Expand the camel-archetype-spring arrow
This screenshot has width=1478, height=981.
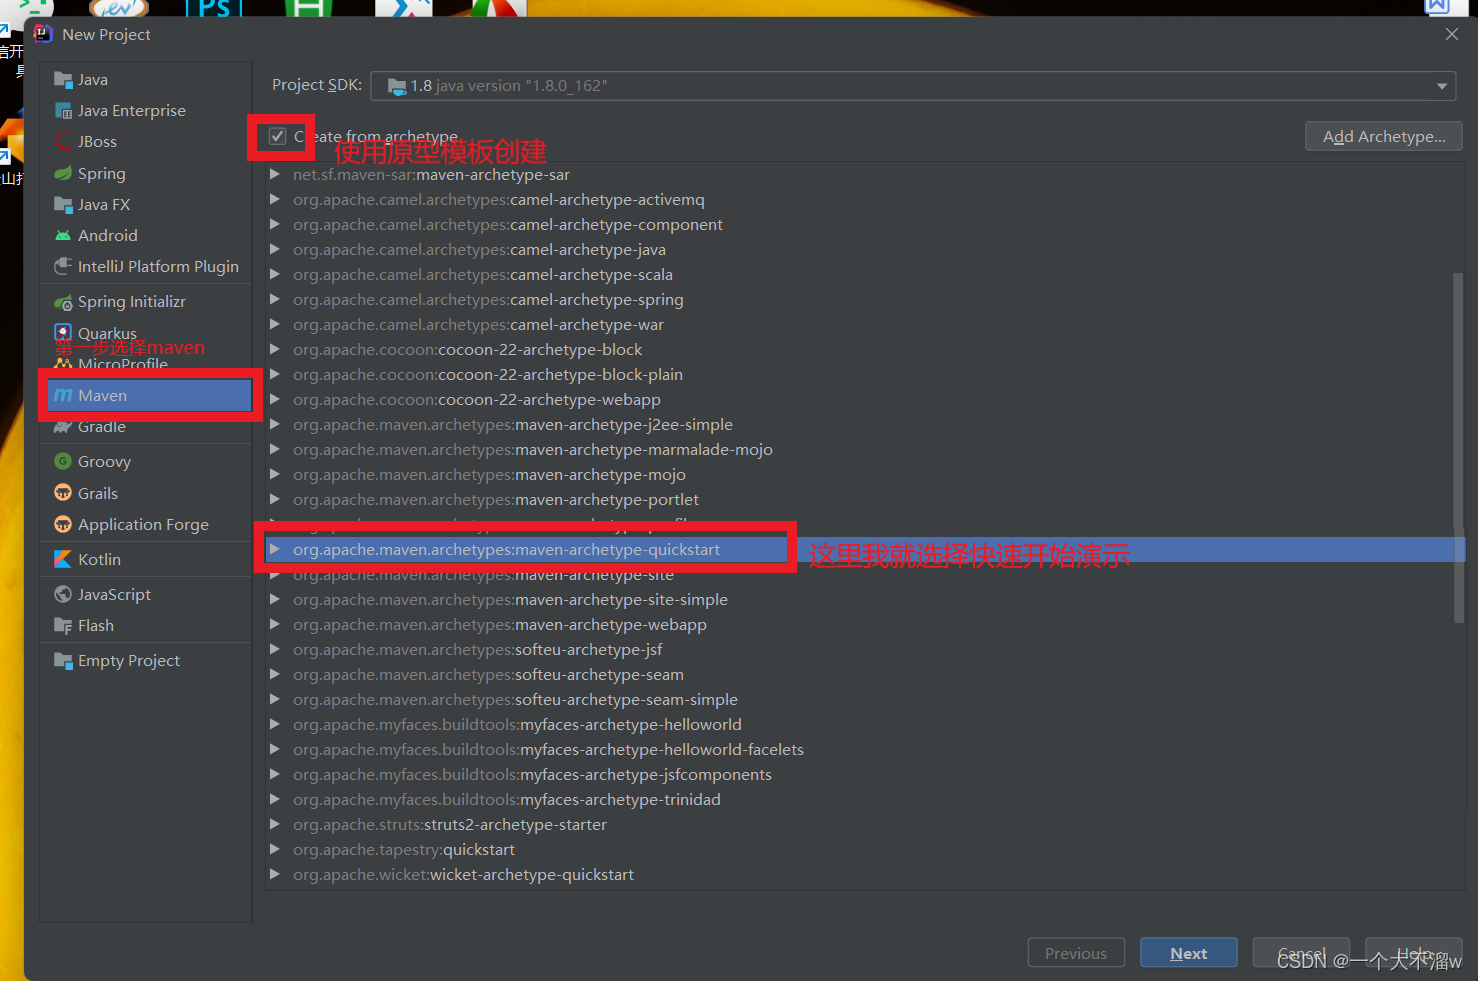[275, 299]
